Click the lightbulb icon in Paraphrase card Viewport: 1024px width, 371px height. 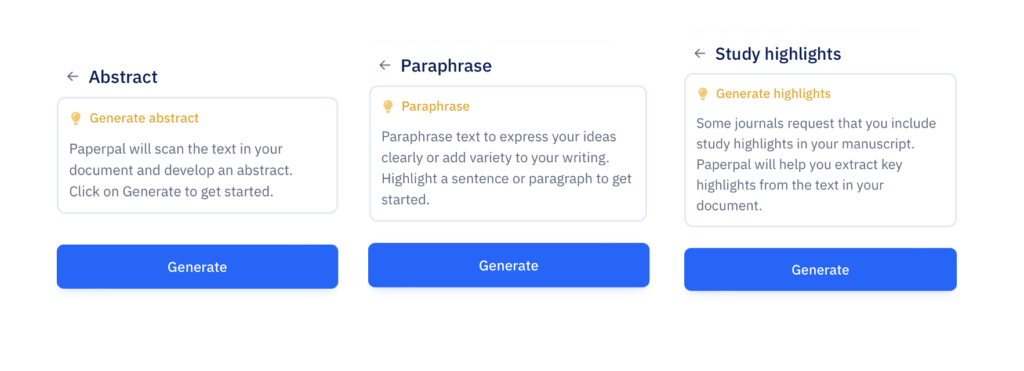point(388,106)
